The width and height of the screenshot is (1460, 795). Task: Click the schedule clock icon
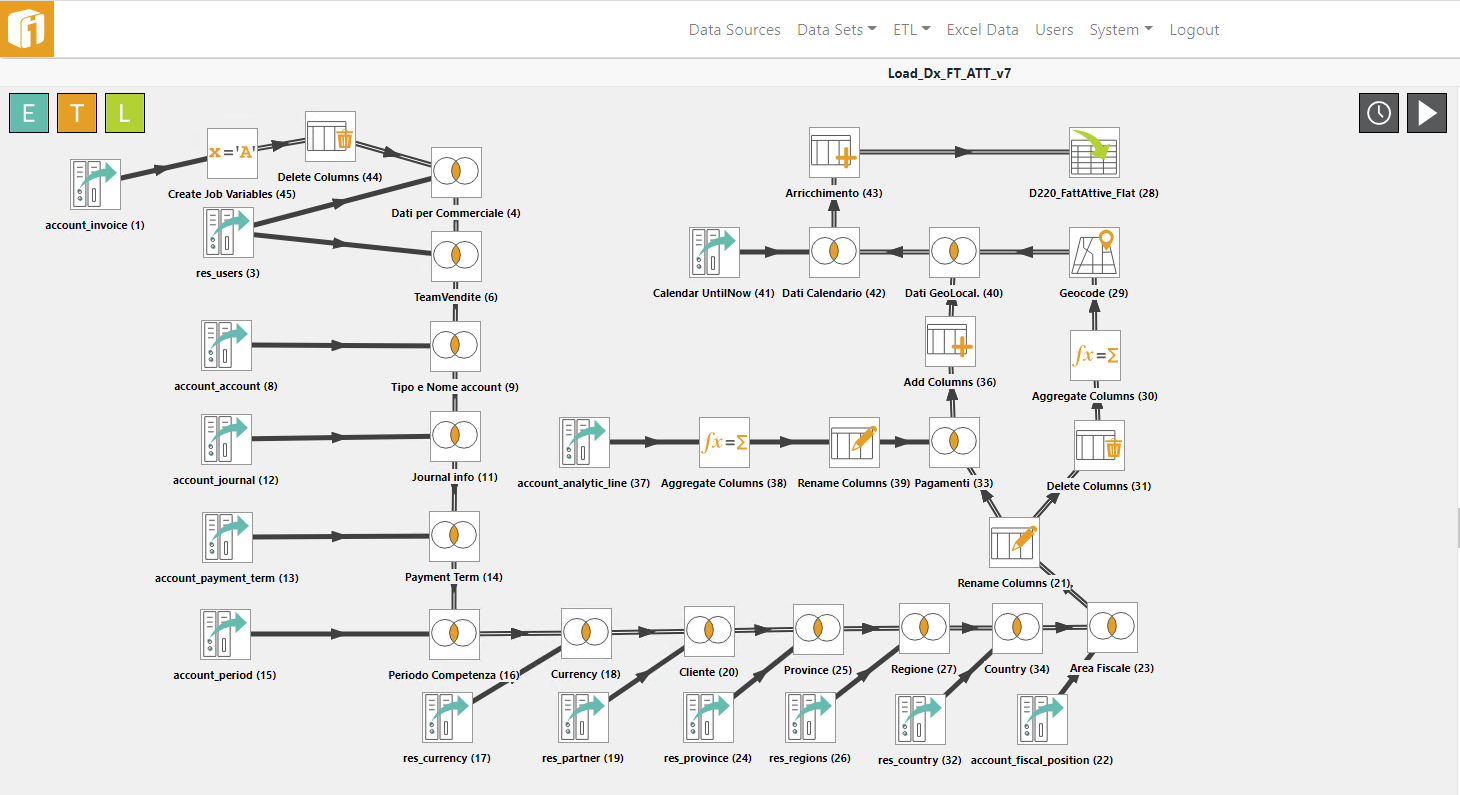[1378, 112]
